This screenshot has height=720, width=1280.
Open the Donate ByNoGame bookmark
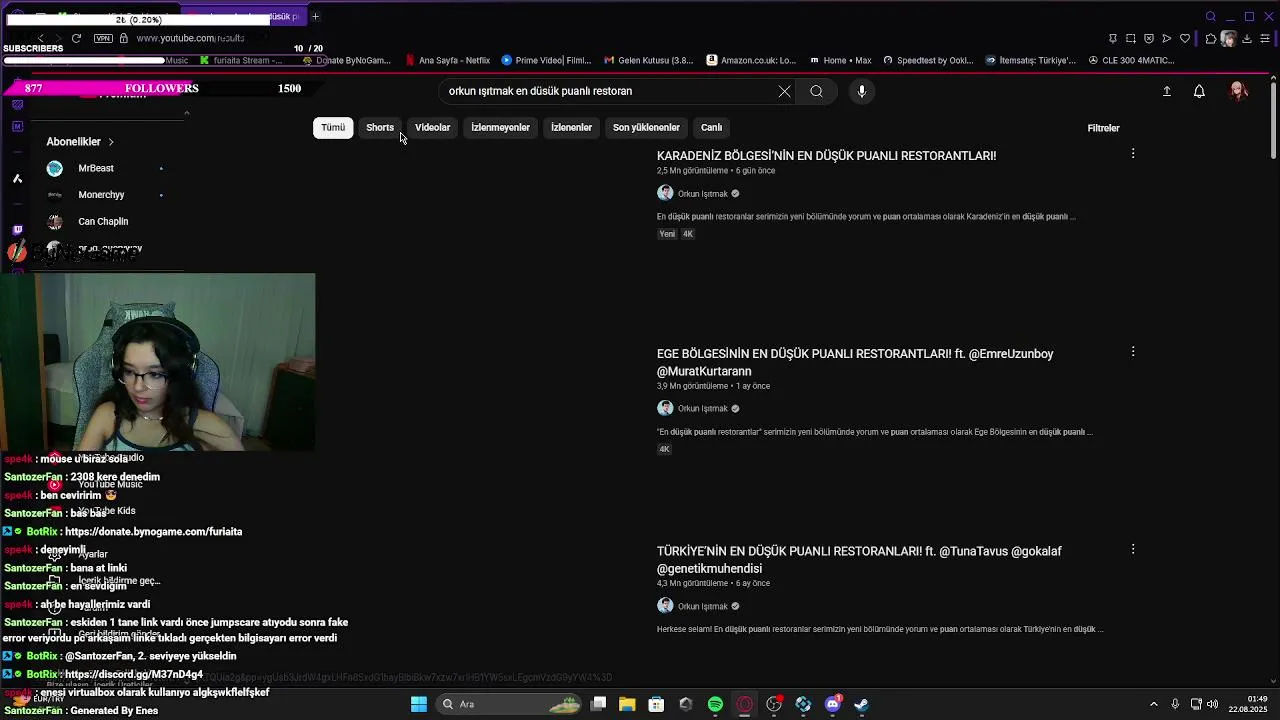click(x=345, y=60)
